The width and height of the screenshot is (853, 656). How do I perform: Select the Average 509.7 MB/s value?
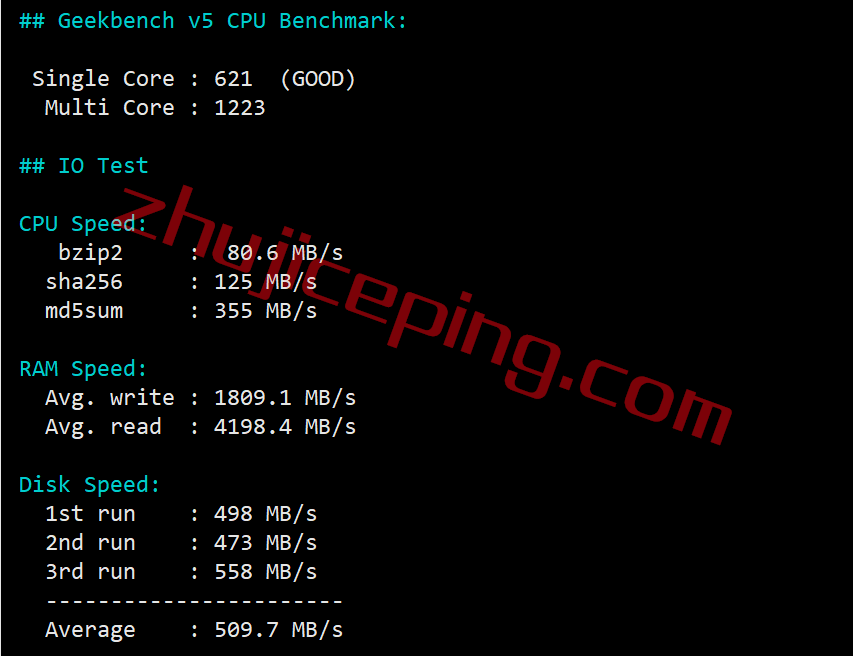[x=279, y=630]
